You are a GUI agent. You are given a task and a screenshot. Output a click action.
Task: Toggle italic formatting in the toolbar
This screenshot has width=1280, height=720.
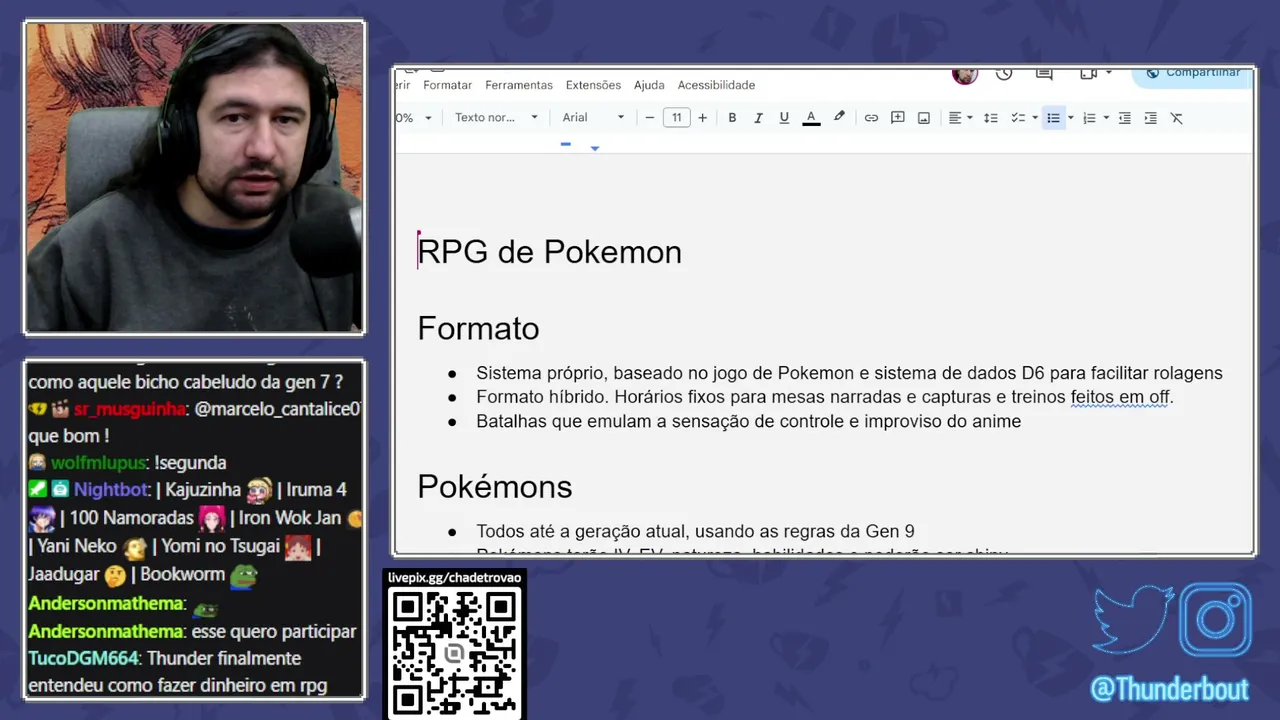[x=758, y=118]
